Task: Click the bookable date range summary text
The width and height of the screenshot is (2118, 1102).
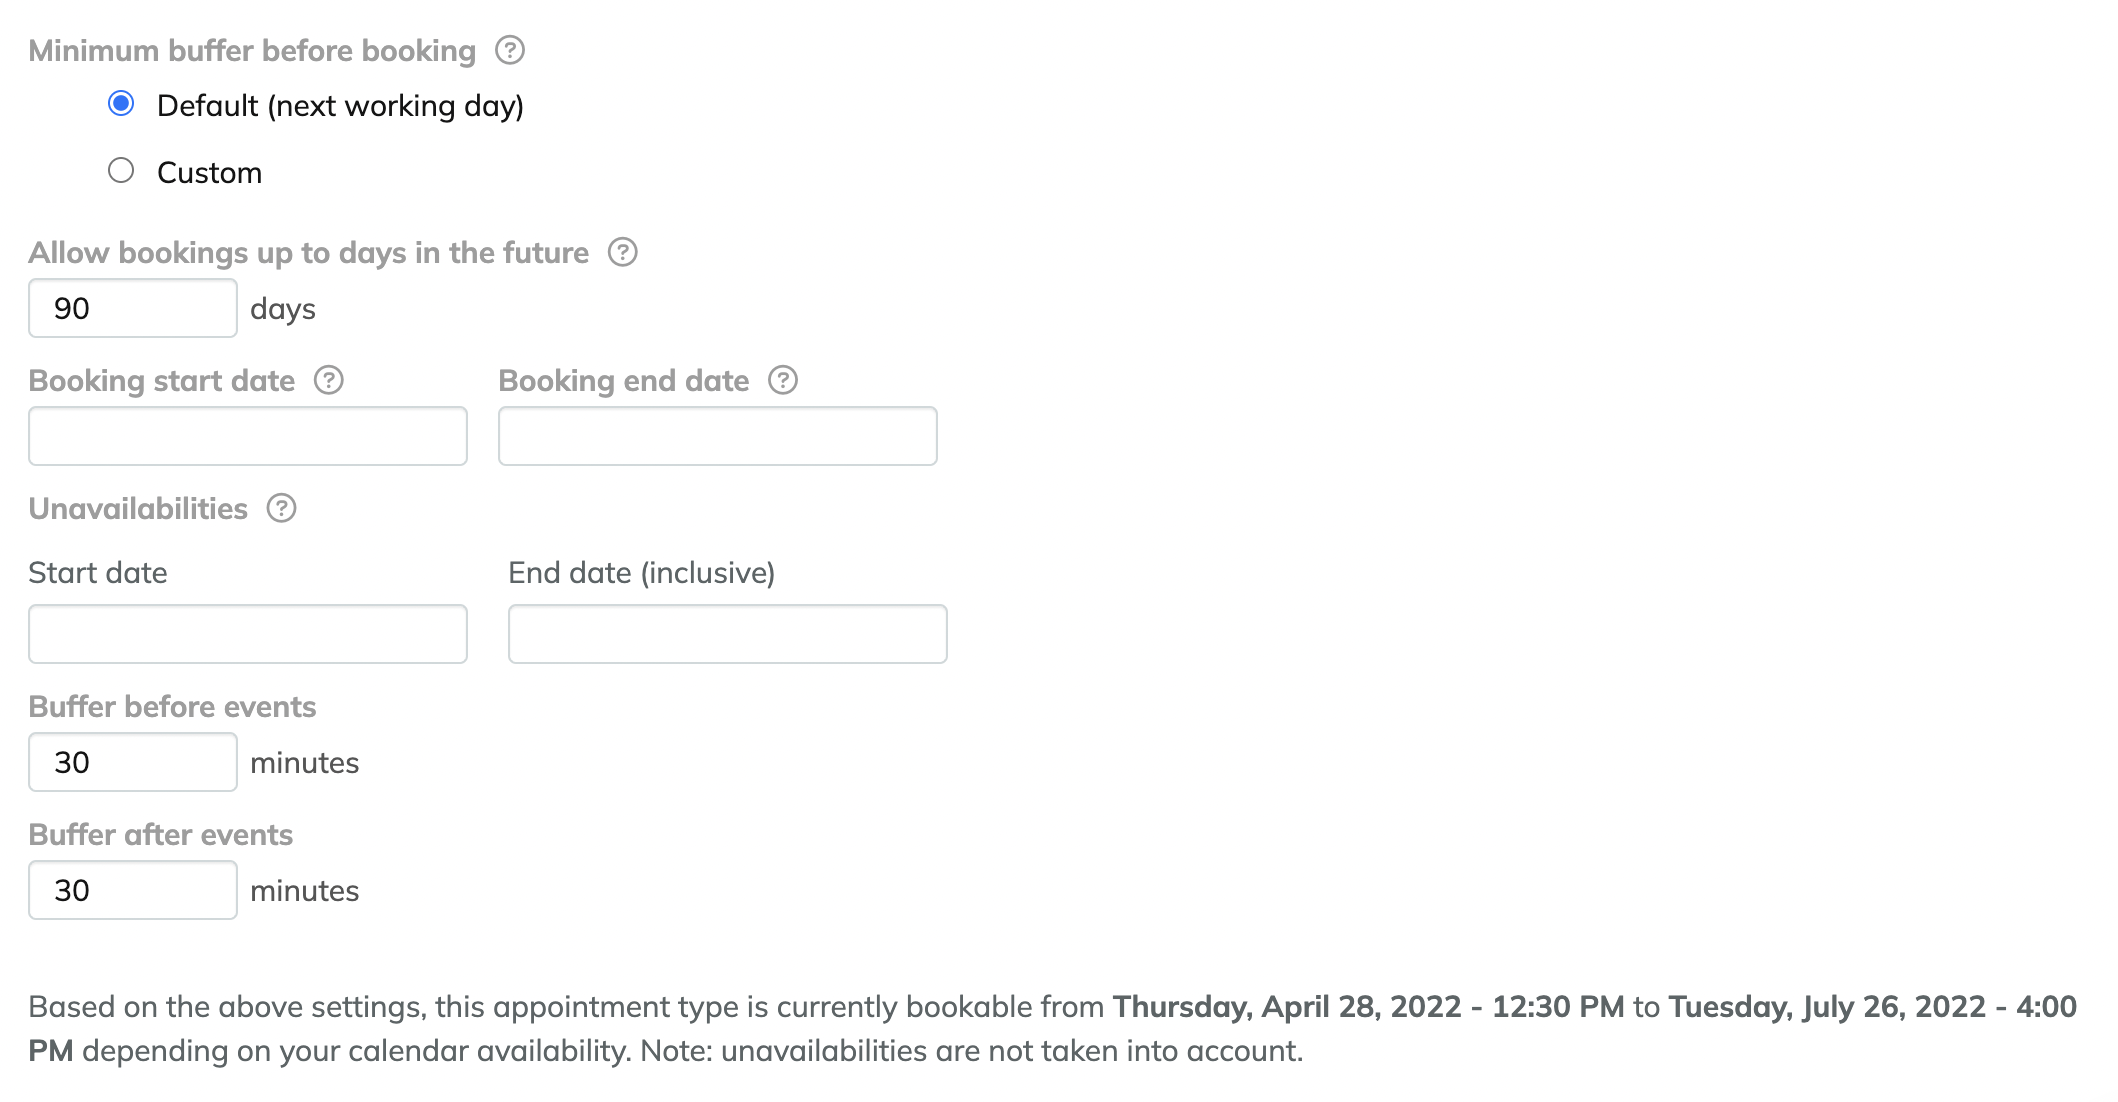Action: (x=1053, y=1028)
